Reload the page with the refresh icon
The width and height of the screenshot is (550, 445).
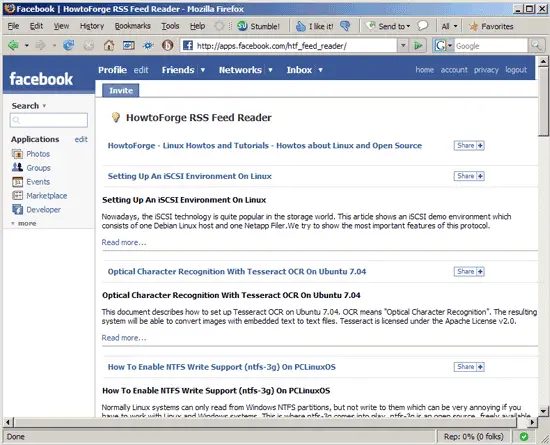click(68, 45)
